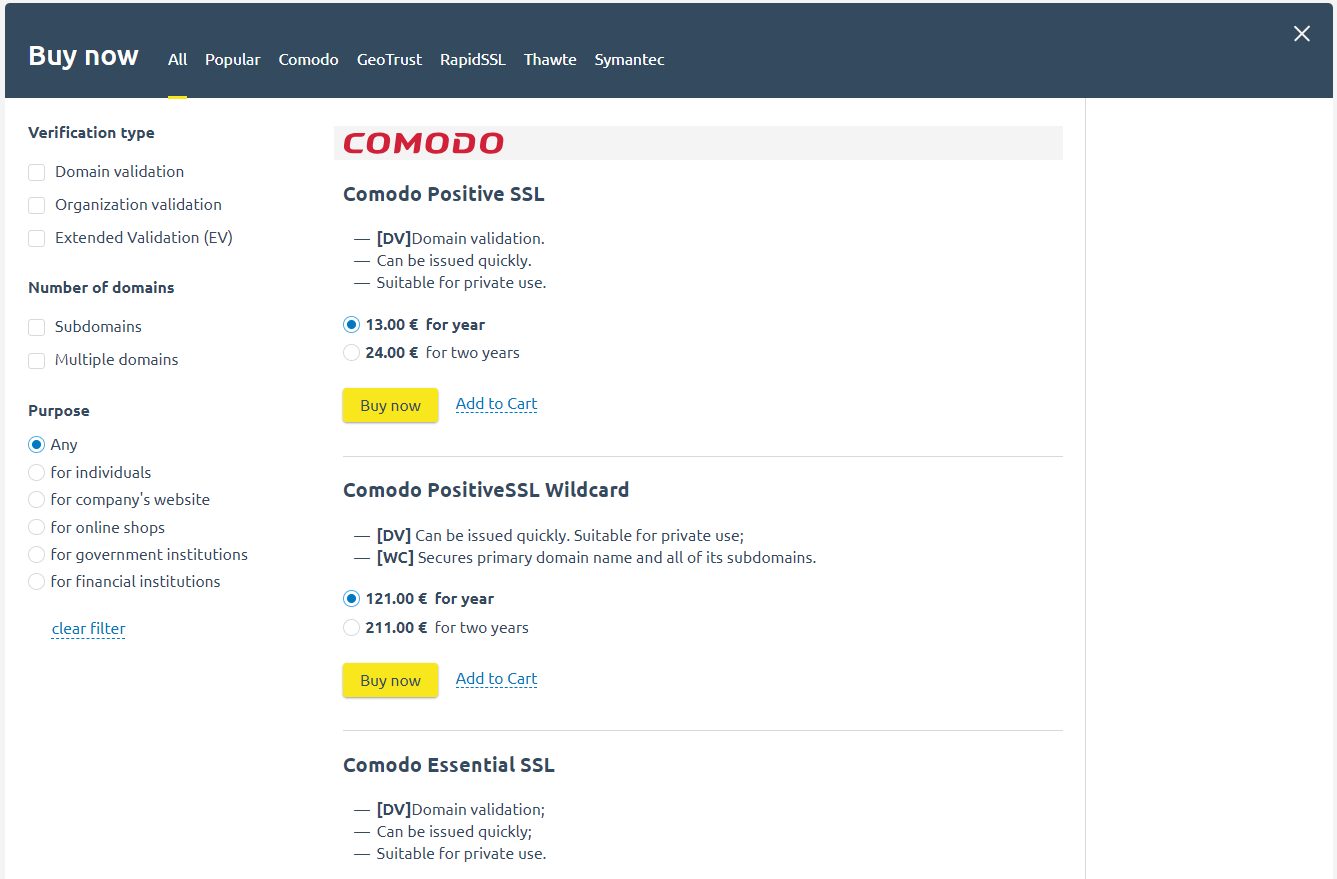Close the Buy now dialog
The image size is (1337, 879).
1301,34
